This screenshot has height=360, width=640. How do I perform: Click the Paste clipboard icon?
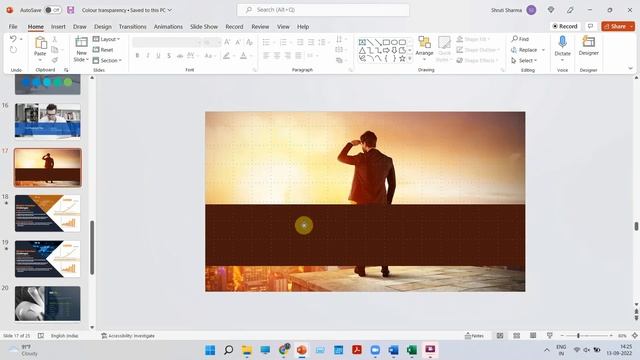pyautogui.click(x=40, y=42)
